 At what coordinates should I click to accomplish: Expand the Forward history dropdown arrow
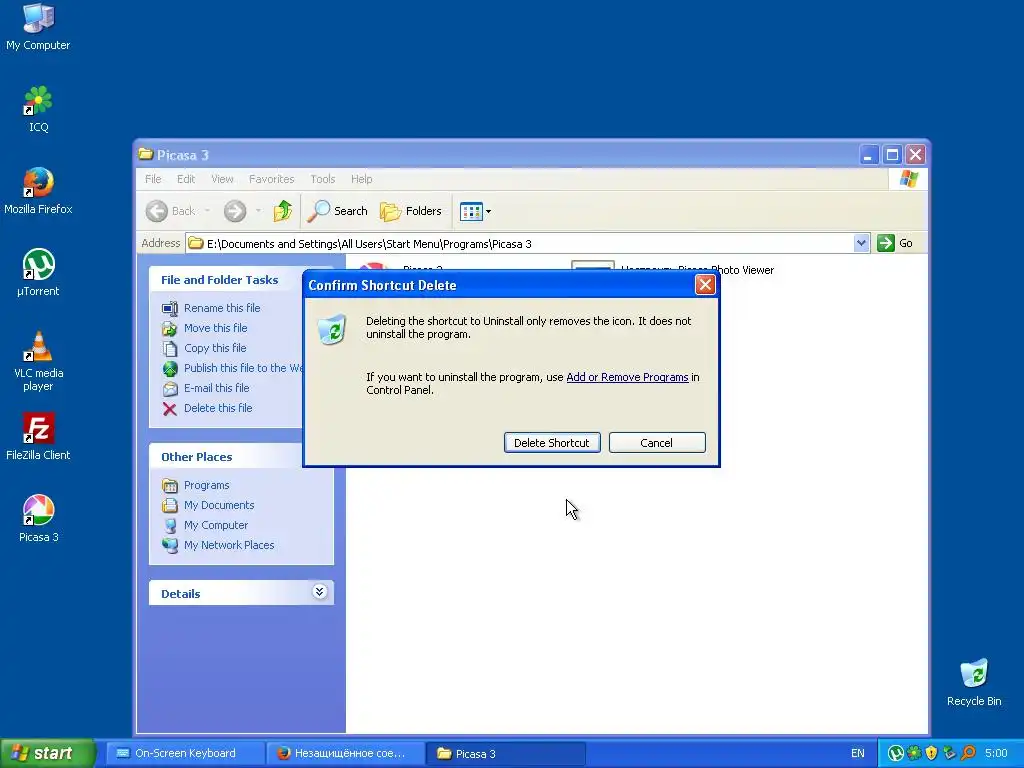(x=258, y=211)
